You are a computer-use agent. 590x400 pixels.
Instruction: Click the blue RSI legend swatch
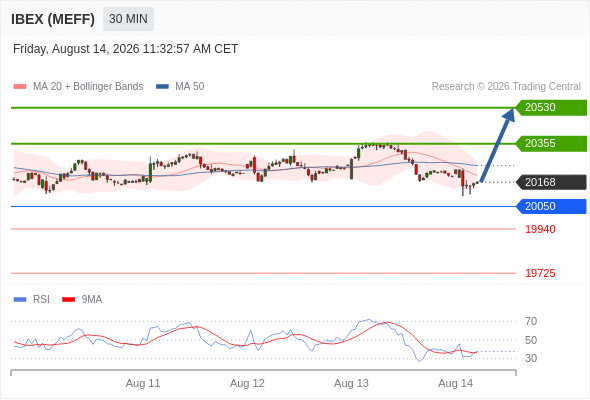20,300
